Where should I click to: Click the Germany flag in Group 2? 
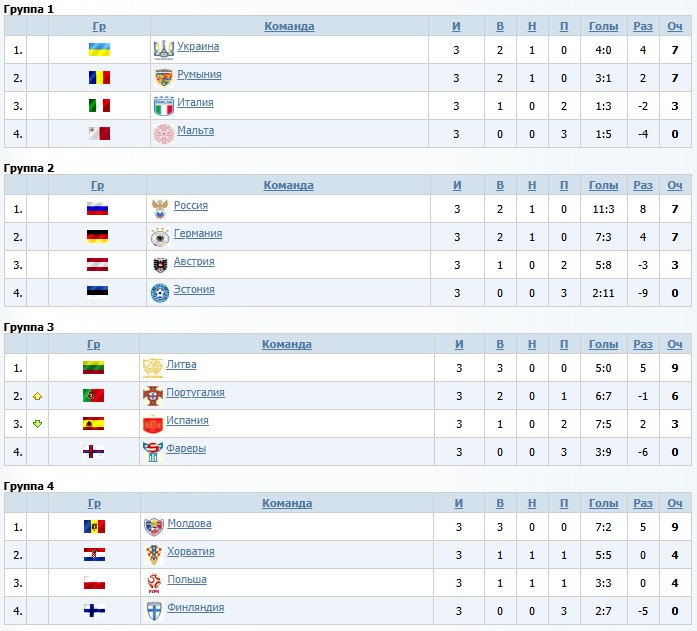[97, 236]
